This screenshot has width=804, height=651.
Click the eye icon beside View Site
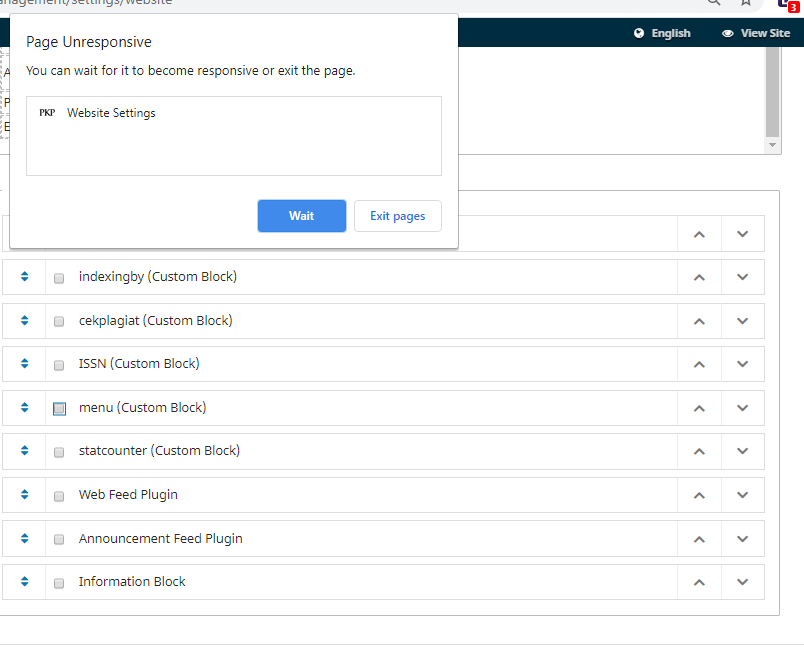(x=728, y=34)
